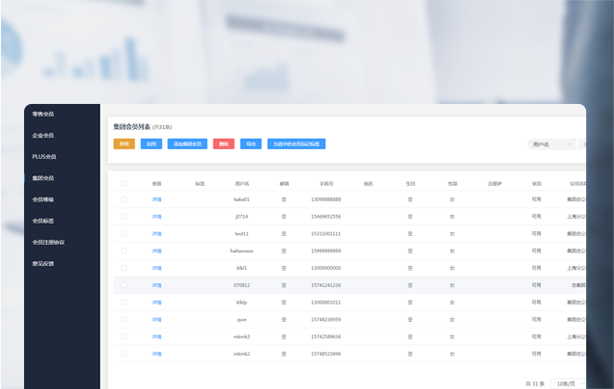Viewport: 614px width, 389px height.
Task: Open 会员注册协议 in the sidebar
Action: (x=49, y=242)
